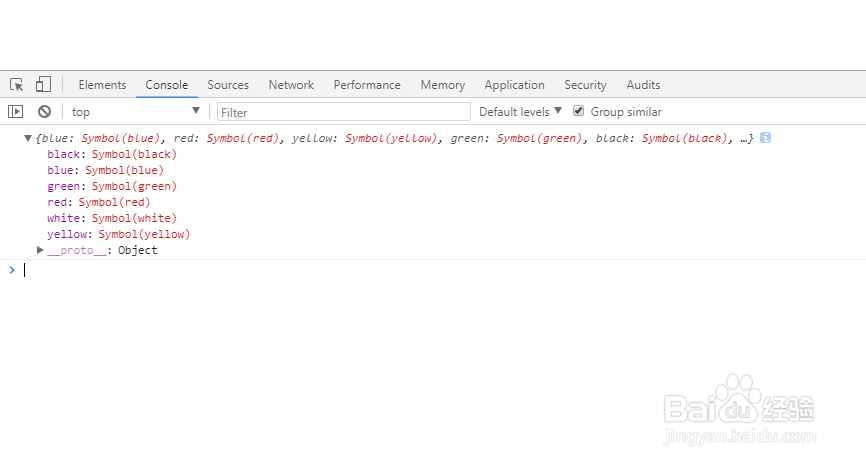Screen dimensions: 866x466
Task: Select the Security tab
Action: [585, 84]
